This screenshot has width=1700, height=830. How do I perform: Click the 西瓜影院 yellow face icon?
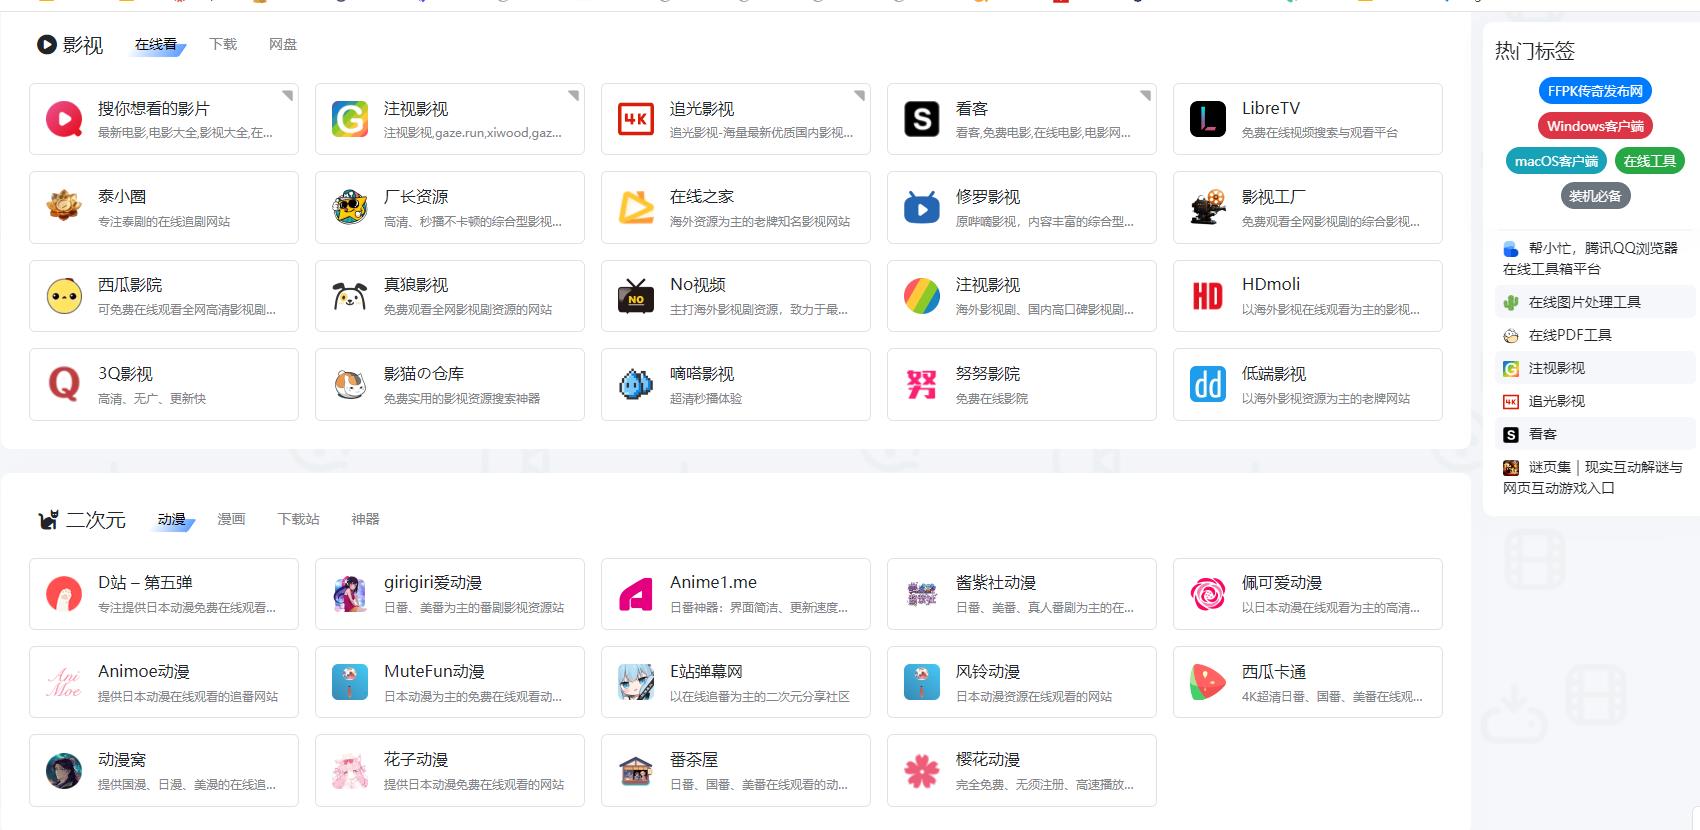point(64,296)
